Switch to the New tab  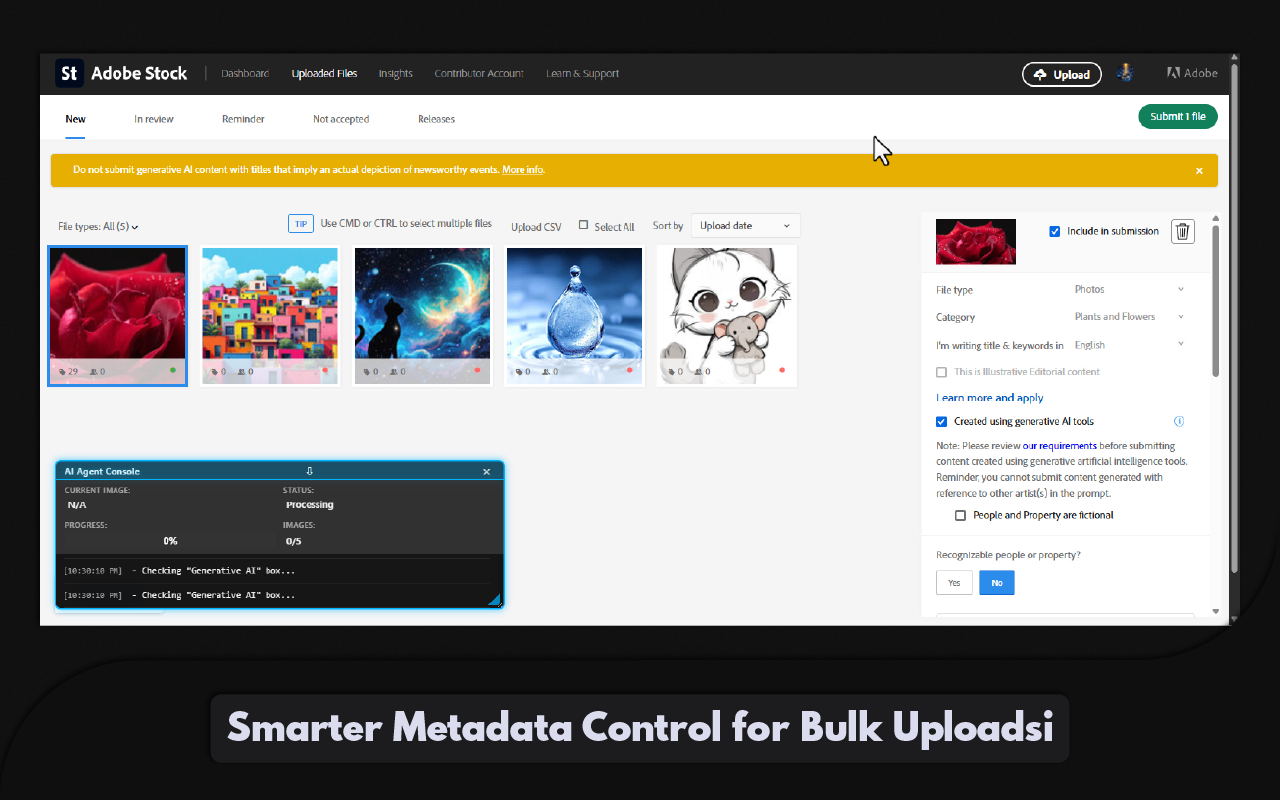[76, 119]
